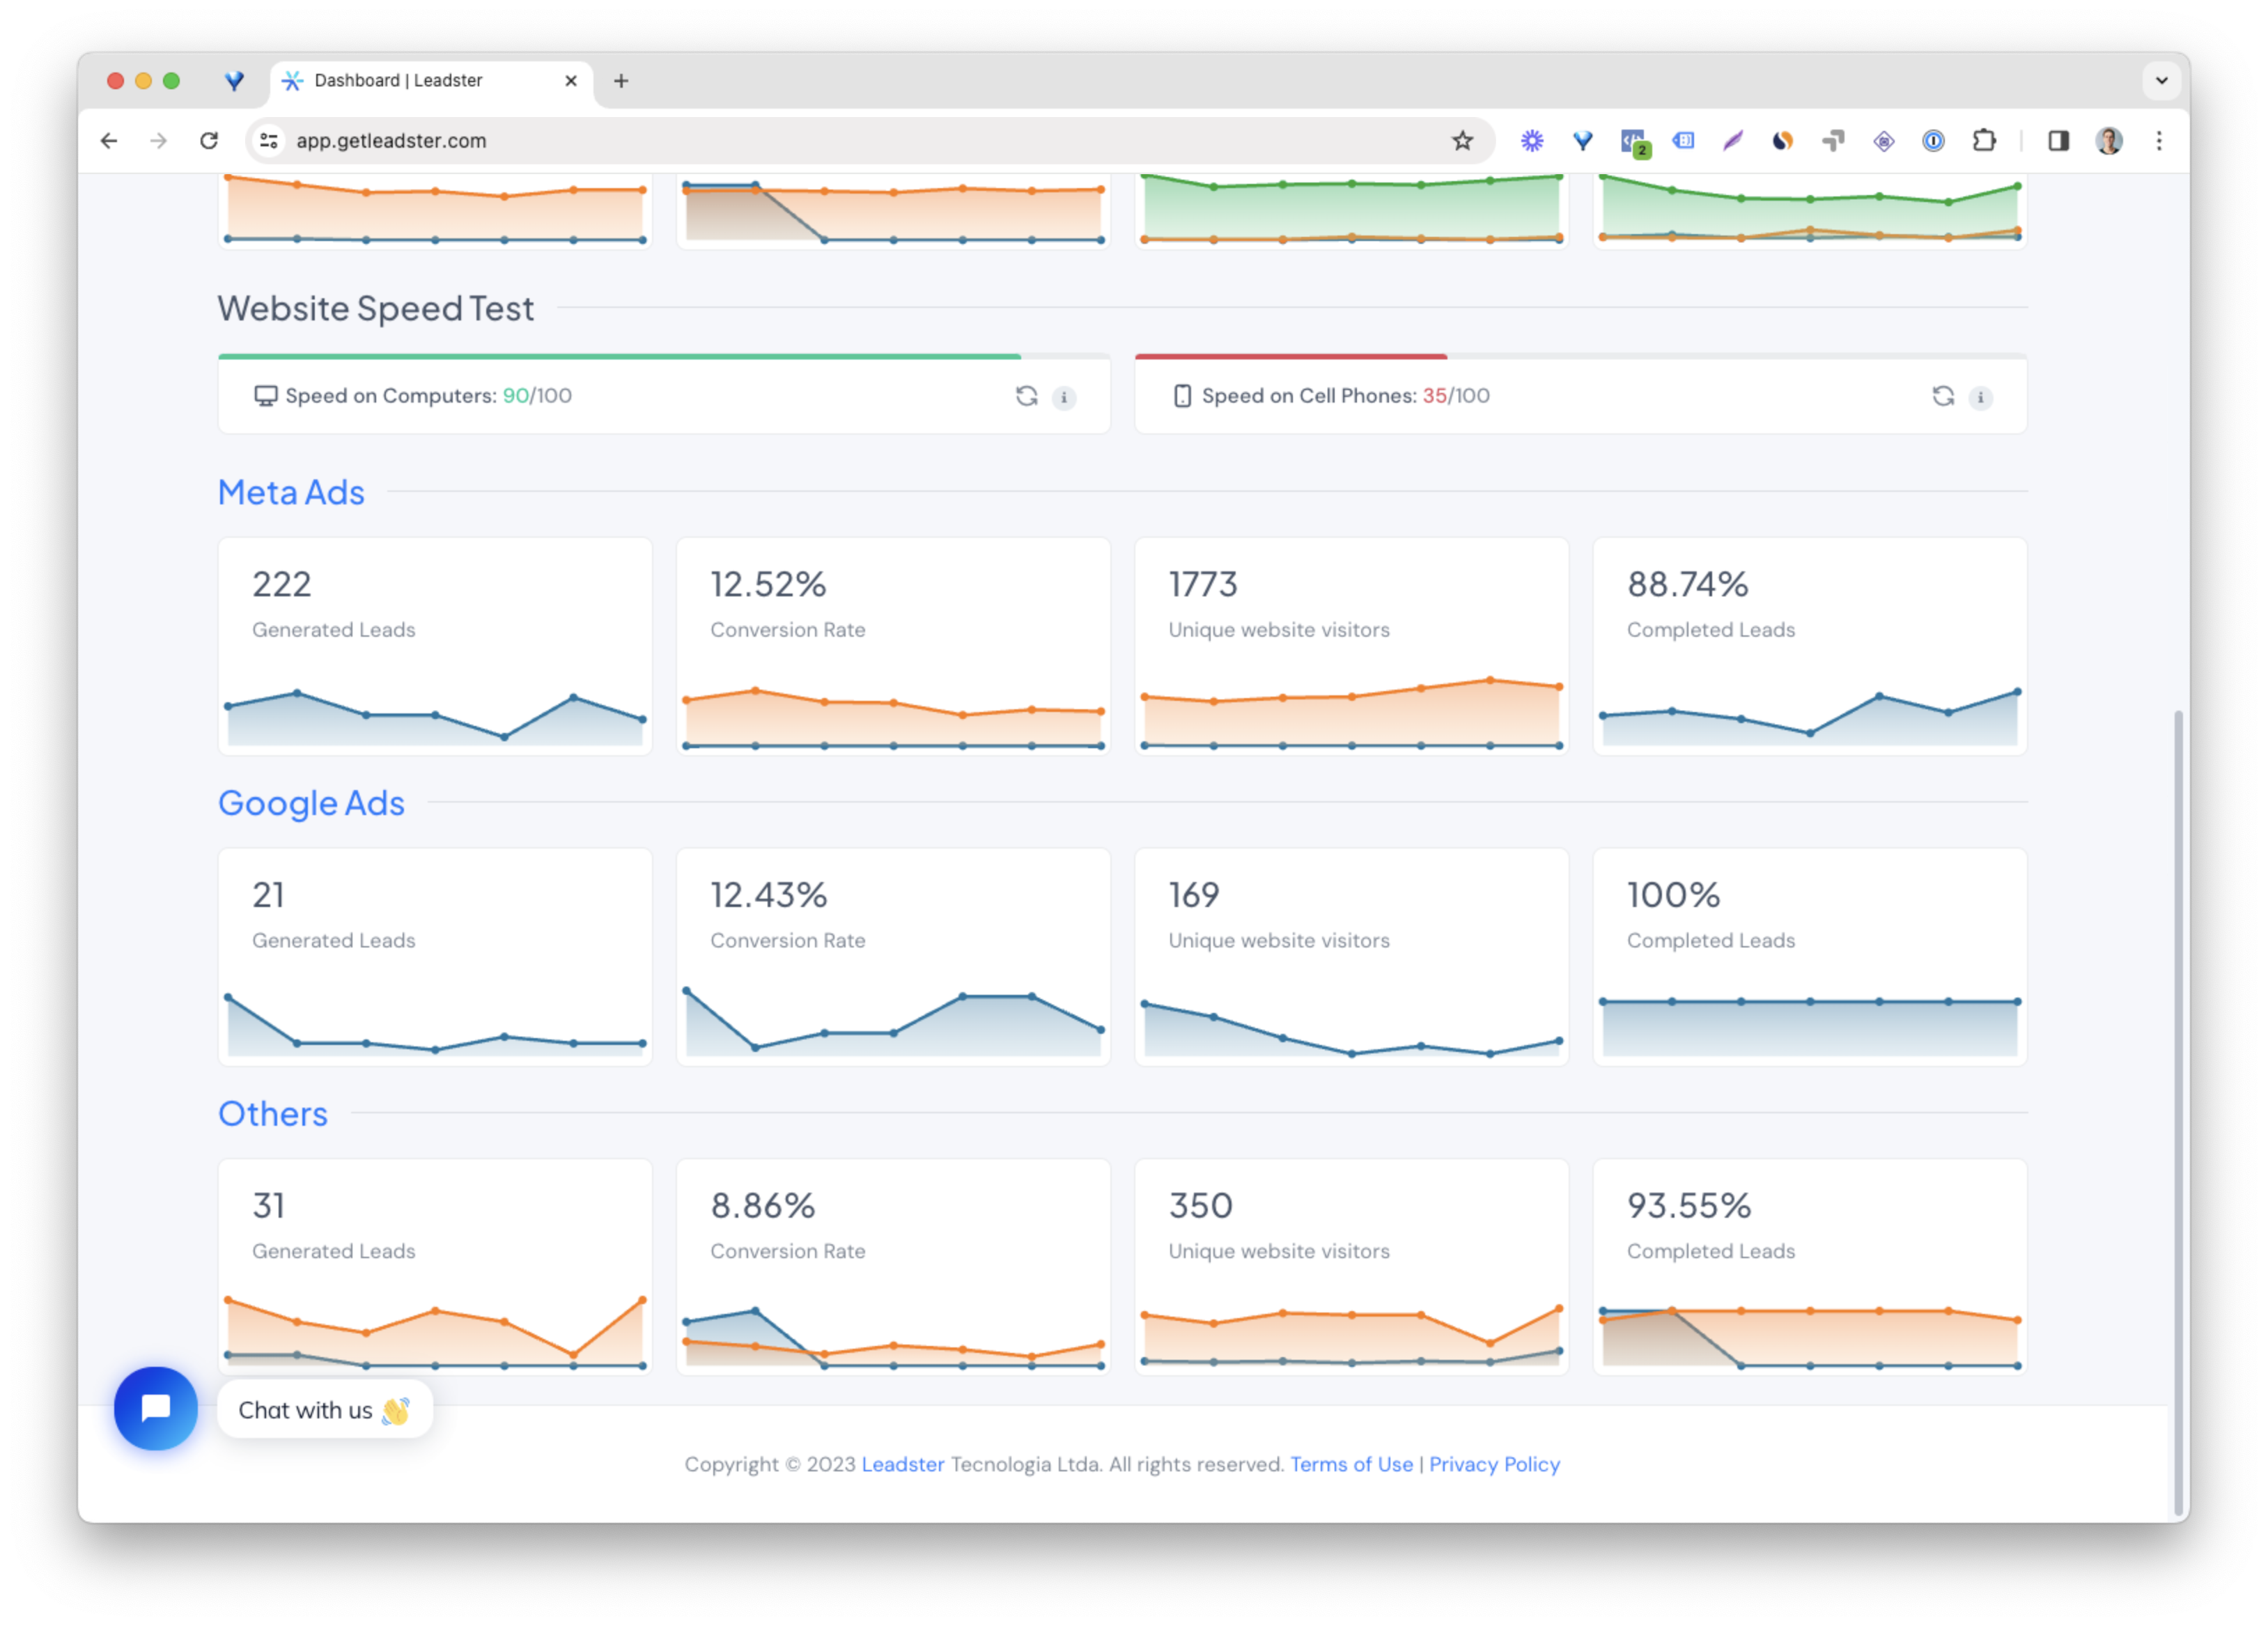The height and width of the screenshot is (1626, 2268).
Task: Refresh the Speed on Computers test
Action: (1026, 396)
